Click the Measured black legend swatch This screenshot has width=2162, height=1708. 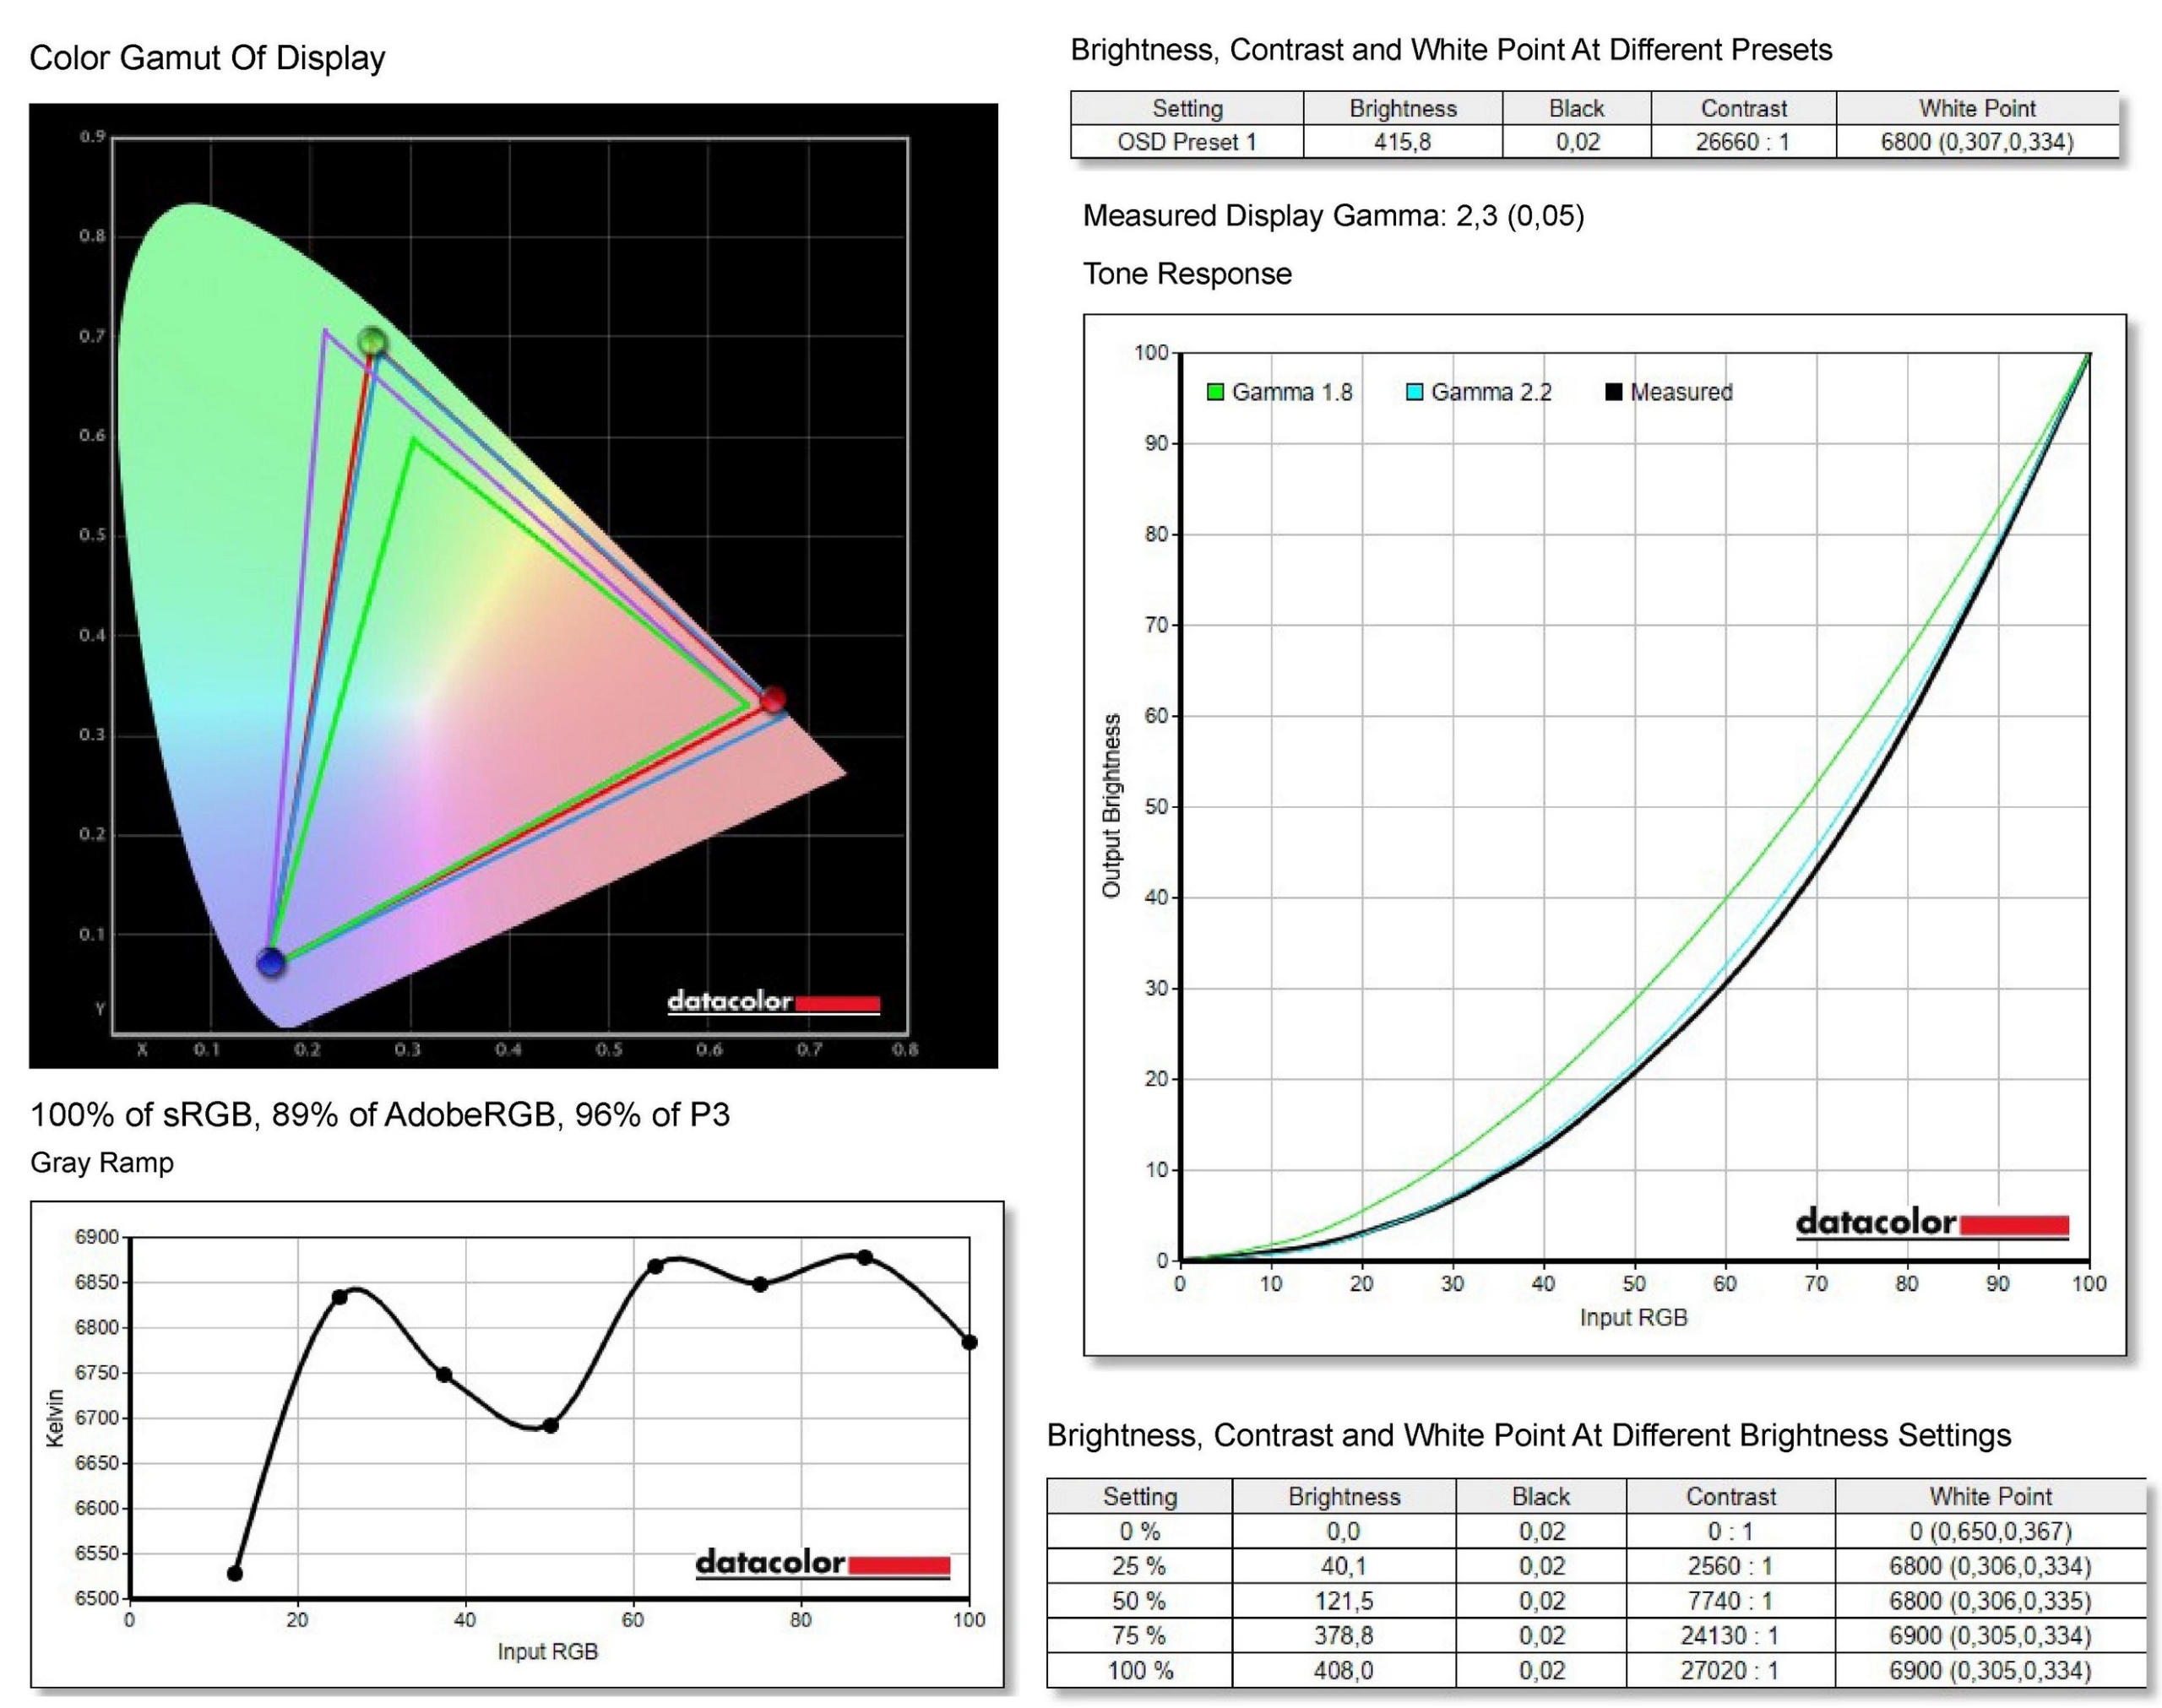pyautogui.click(x=1613, y=392)
